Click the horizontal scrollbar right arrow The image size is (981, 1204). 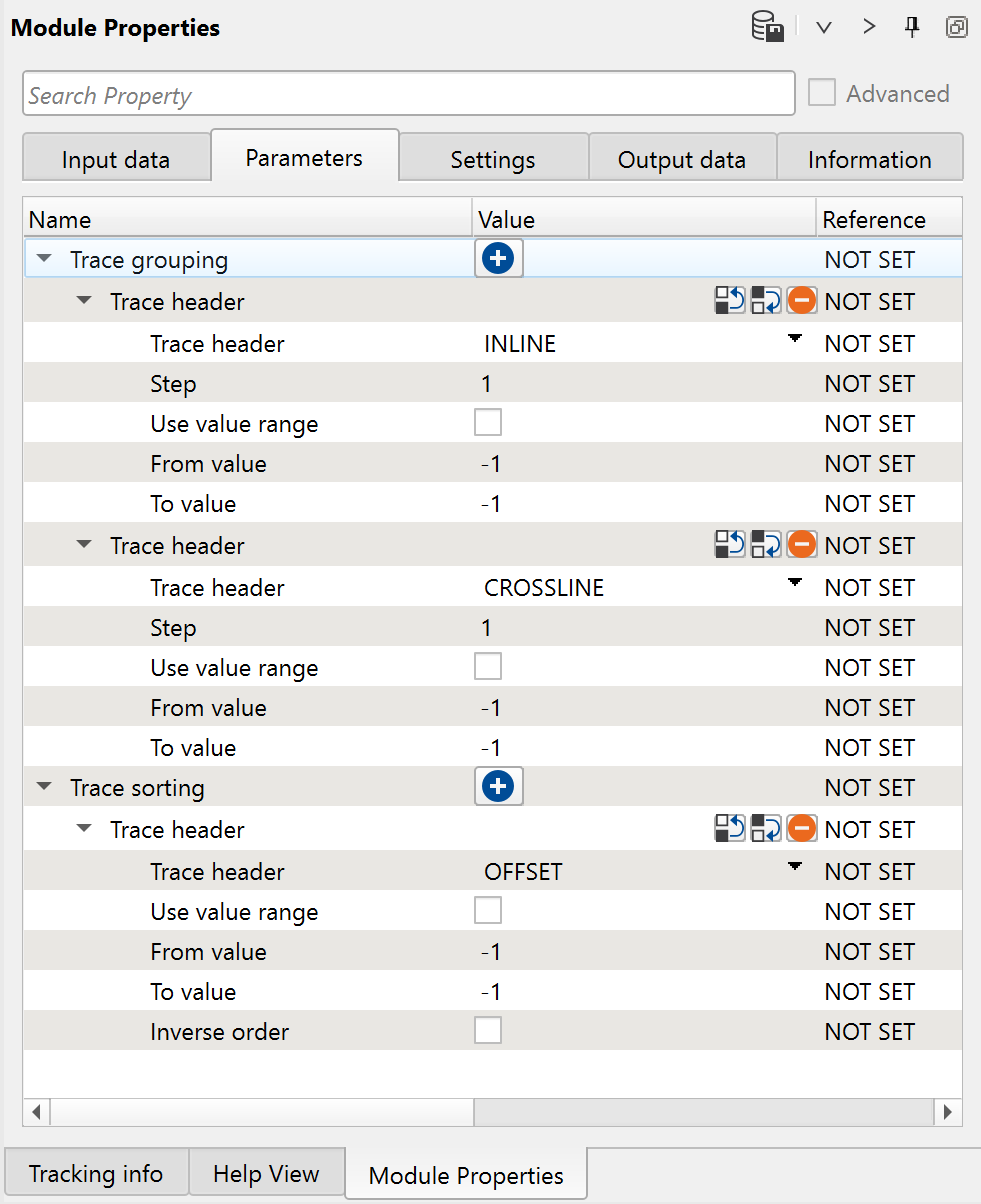click(x=947, y=1111)
